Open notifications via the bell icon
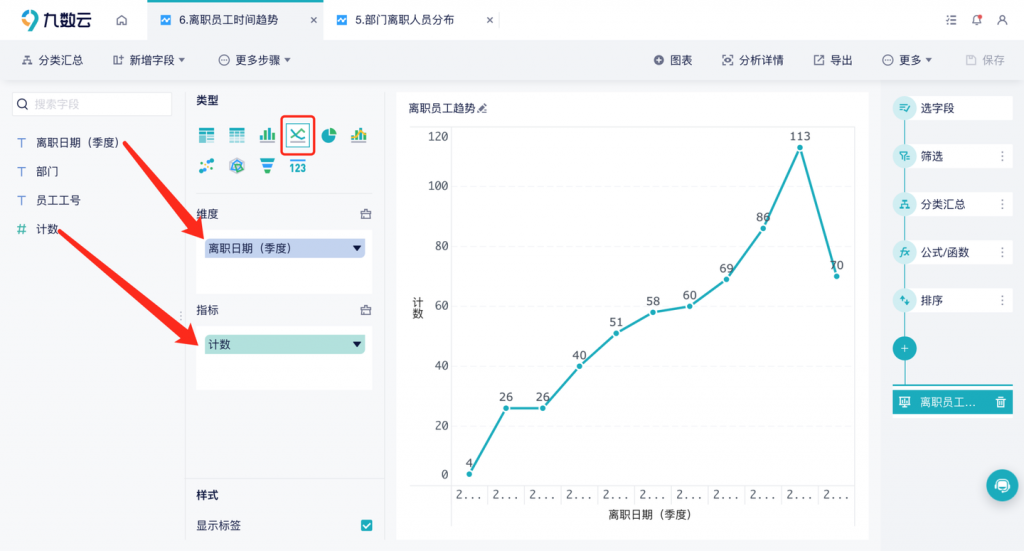 click(x=977, y=20)
